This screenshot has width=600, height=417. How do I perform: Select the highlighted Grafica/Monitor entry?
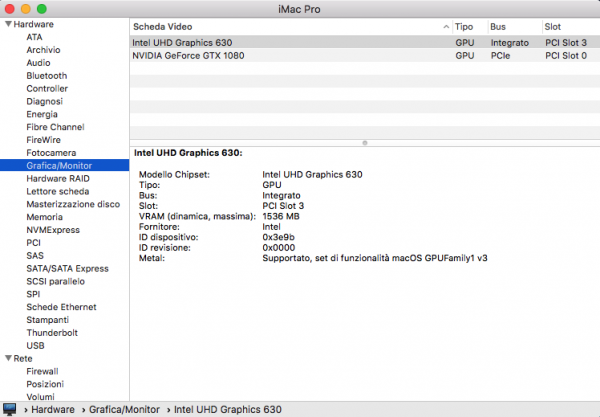tap(64, 165)
